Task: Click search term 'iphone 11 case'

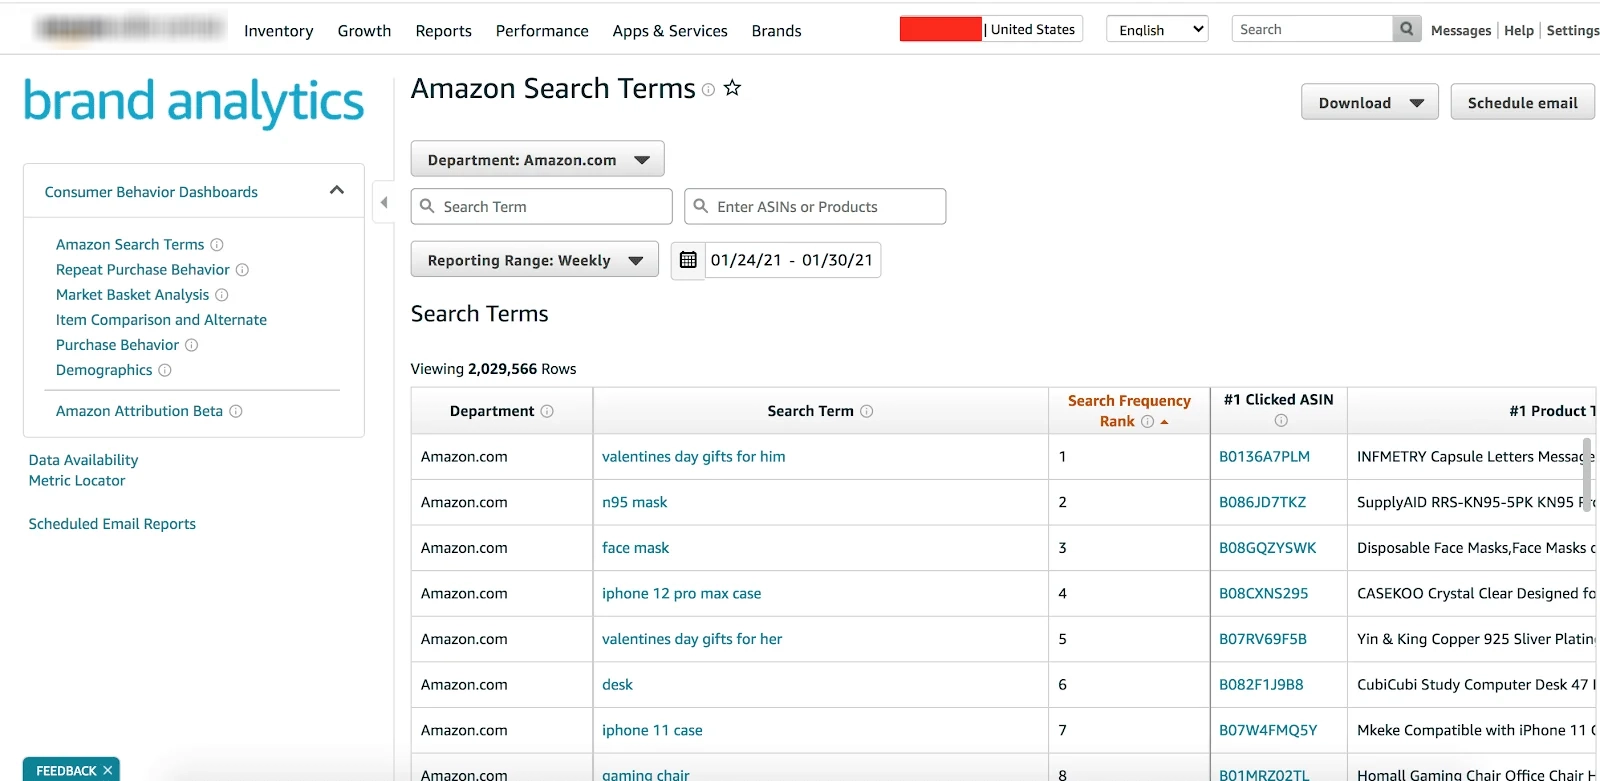Action: click(652, 731)
